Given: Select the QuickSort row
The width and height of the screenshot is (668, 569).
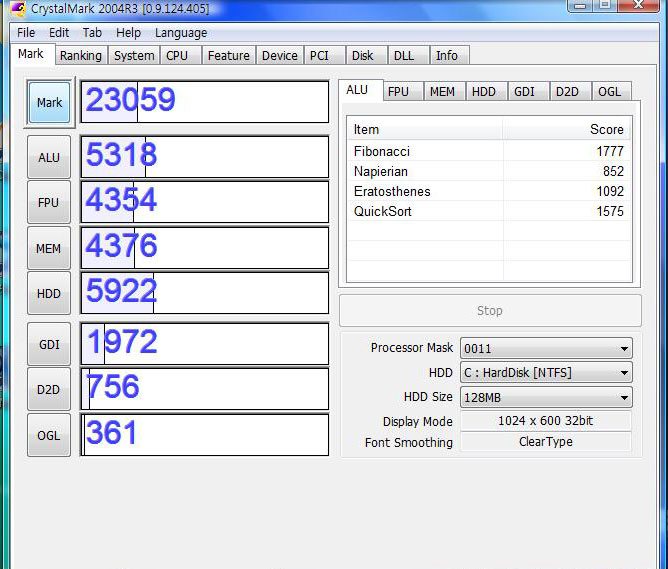Looking at the screenshot, I should point(489,211).
